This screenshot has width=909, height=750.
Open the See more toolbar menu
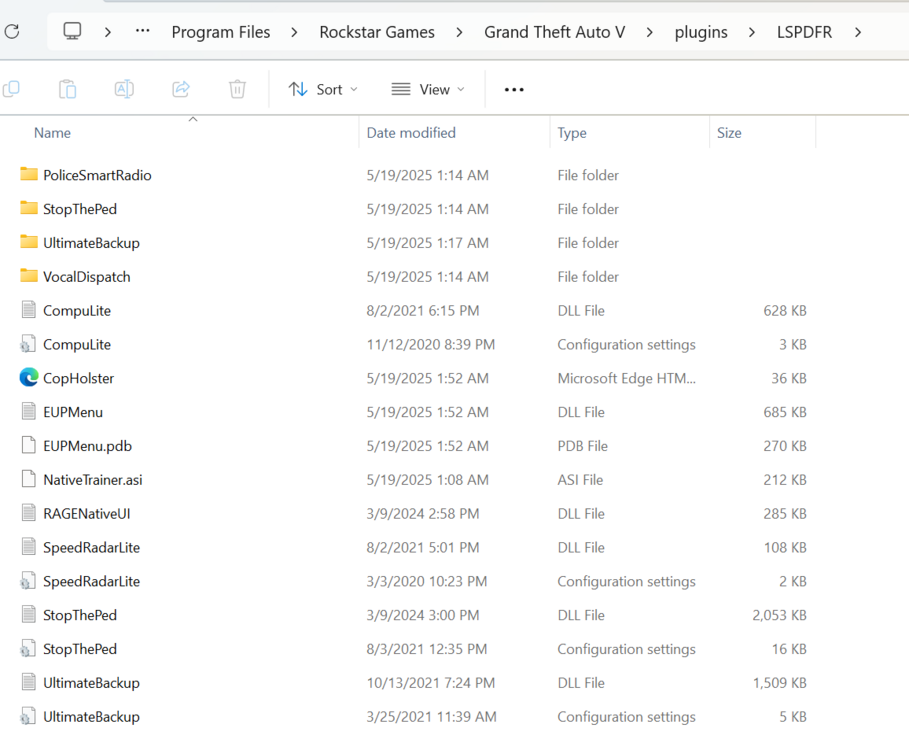pos(513,89)
